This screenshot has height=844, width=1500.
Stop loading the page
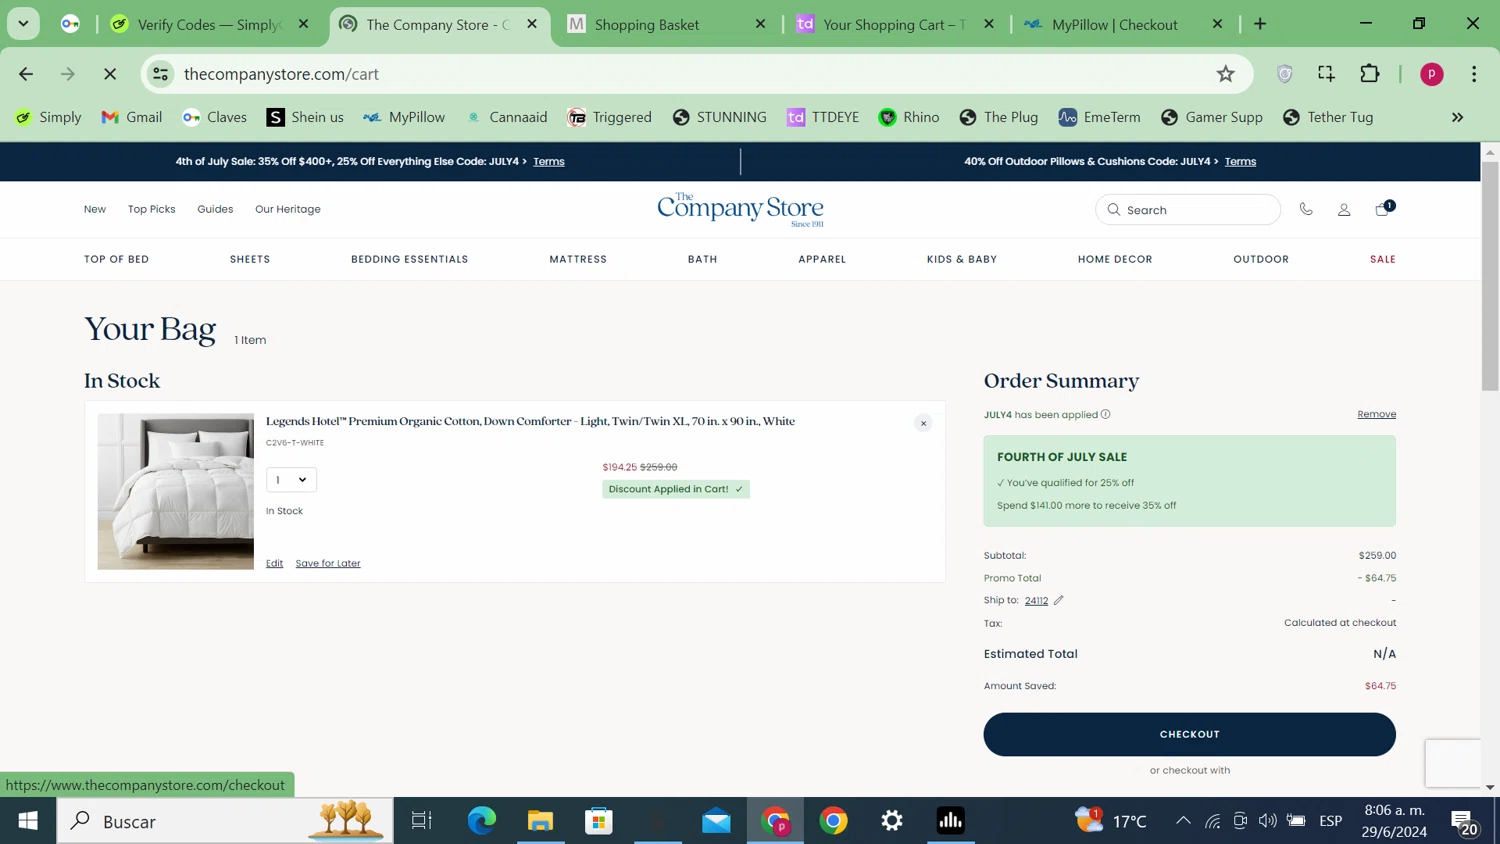110,74
